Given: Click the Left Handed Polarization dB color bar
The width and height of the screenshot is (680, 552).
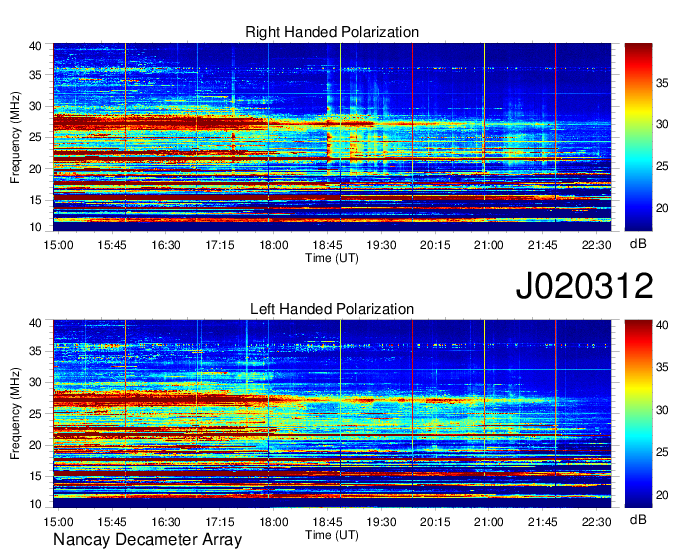Looking at the screenshot, I should (638, 414).
